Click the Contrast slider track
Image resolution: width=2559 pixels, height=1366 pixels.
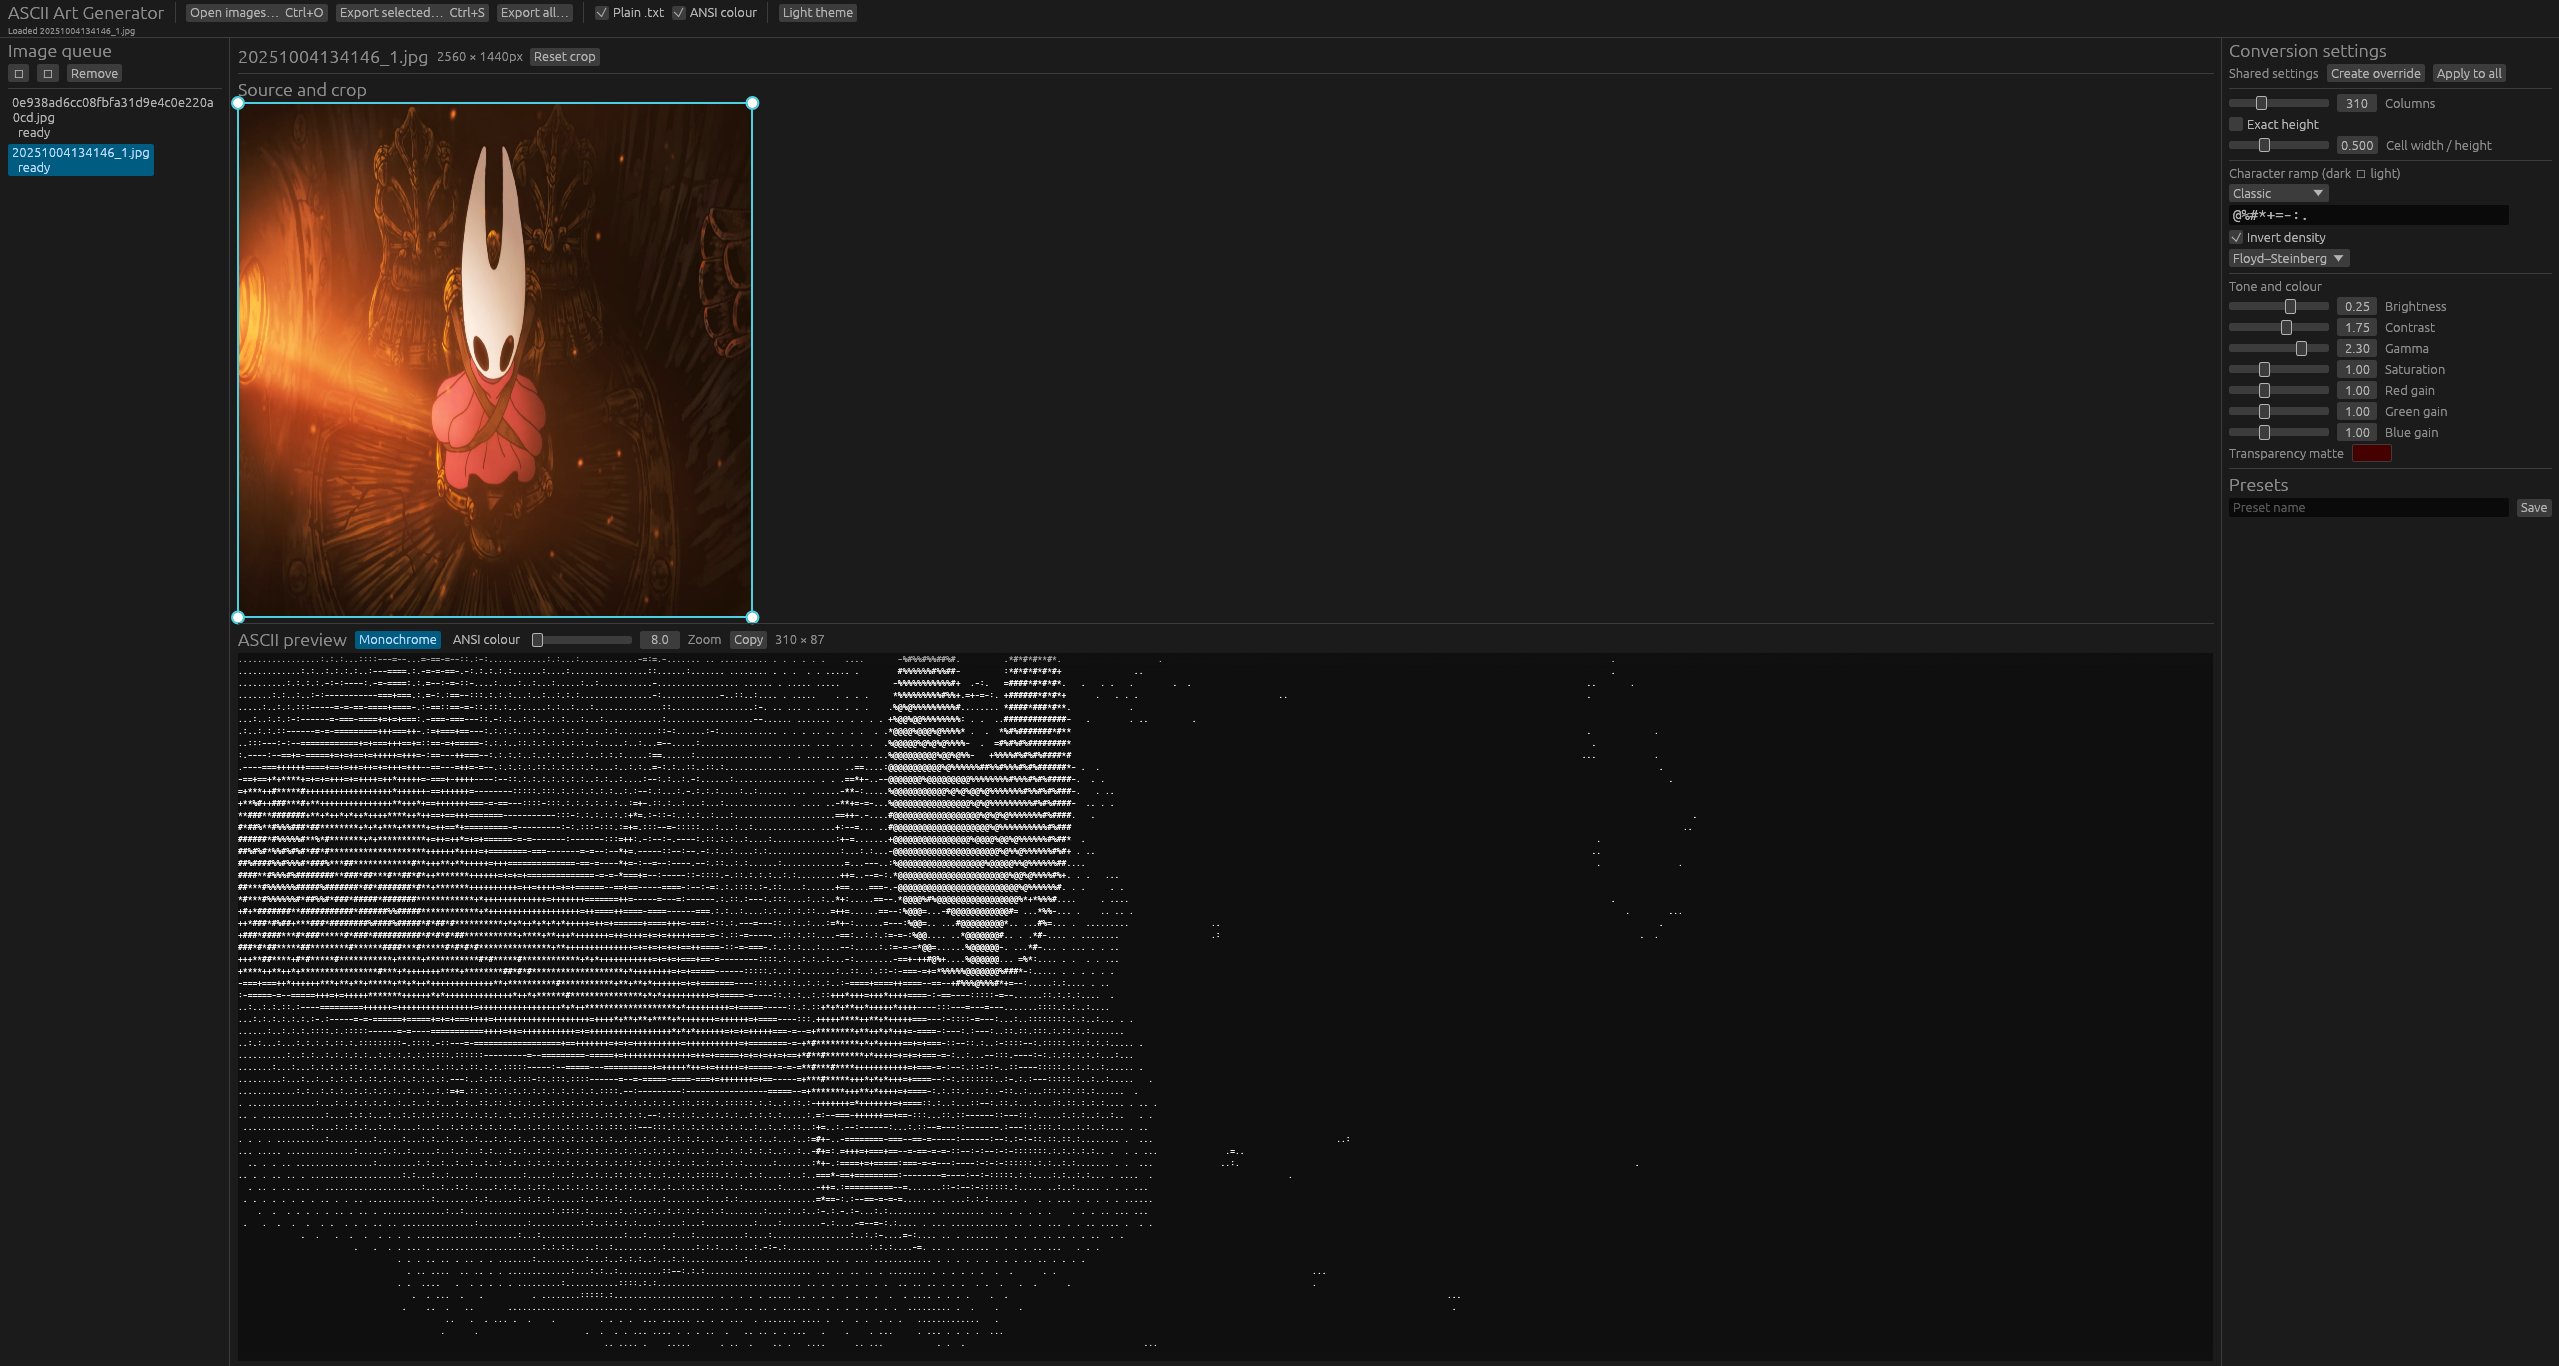tap(2278, 327)
